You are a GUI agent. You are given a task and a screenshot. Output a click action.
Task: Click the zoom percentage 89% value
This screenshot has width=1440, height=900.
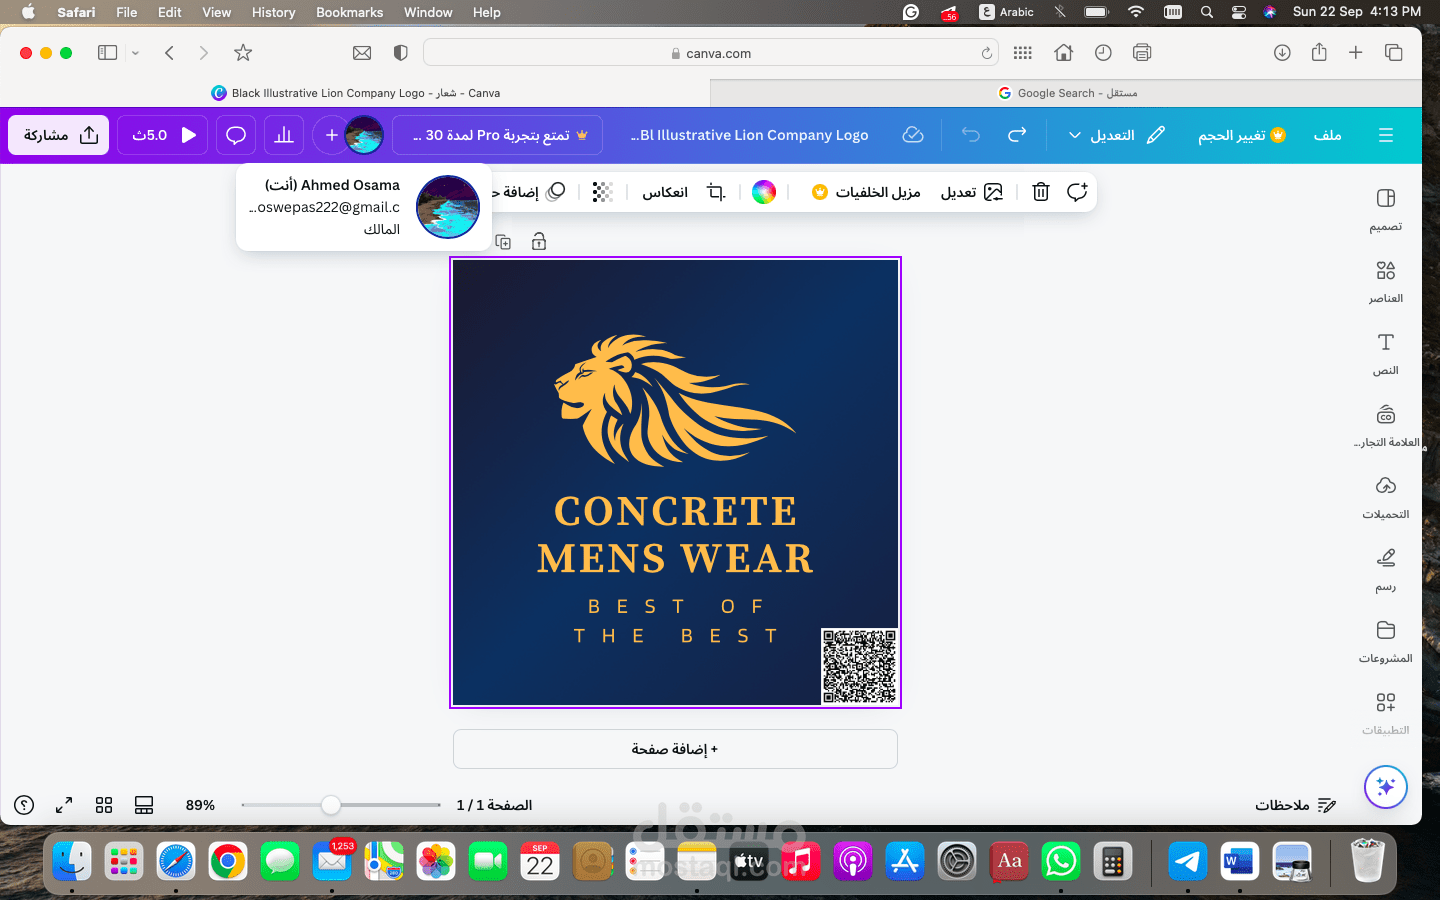pyautogui.click(x=200, y=805)
